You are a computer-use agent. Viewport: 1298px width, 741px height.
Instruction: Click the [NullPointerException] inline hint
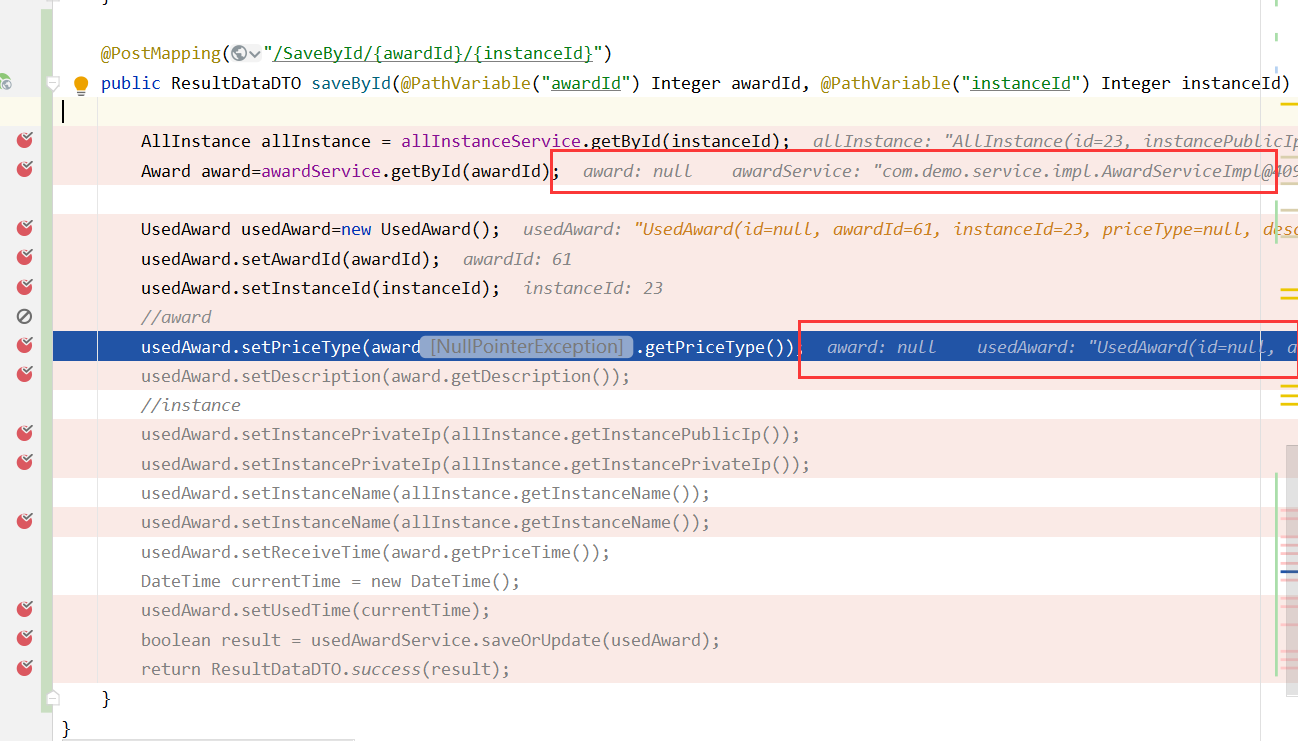point(527,346)
